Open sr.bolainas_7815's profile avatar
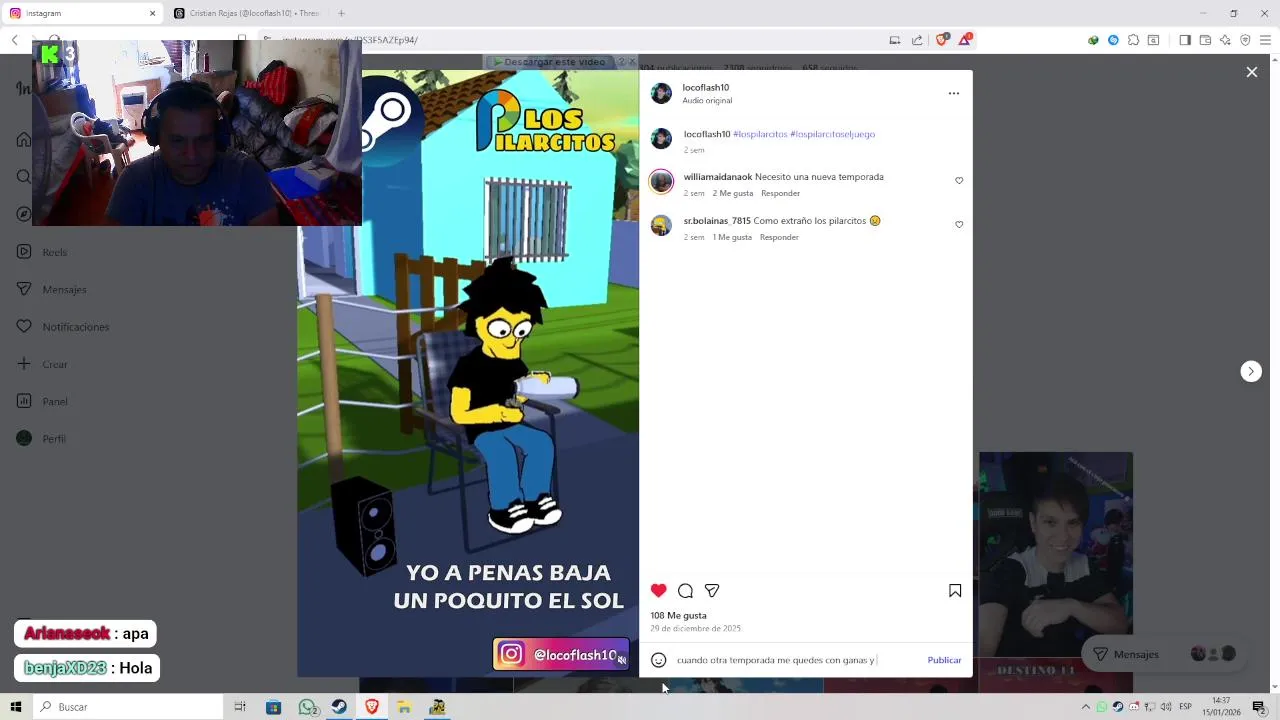Viewport: 1280px width, 720px height. pyautogui.click(x=661, y=225)
